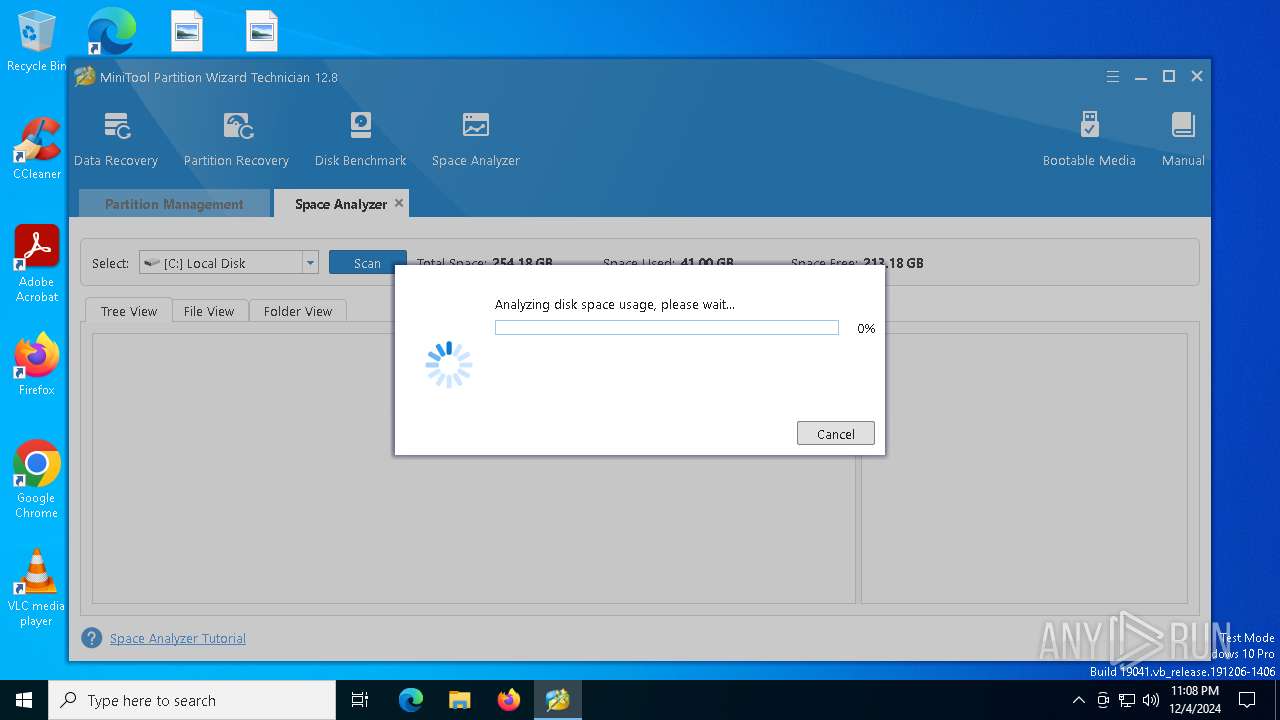The width and height of the screenshot is (1280, 720).
Task: Click the analysis progress bar
Action: [x=667, y=328]
